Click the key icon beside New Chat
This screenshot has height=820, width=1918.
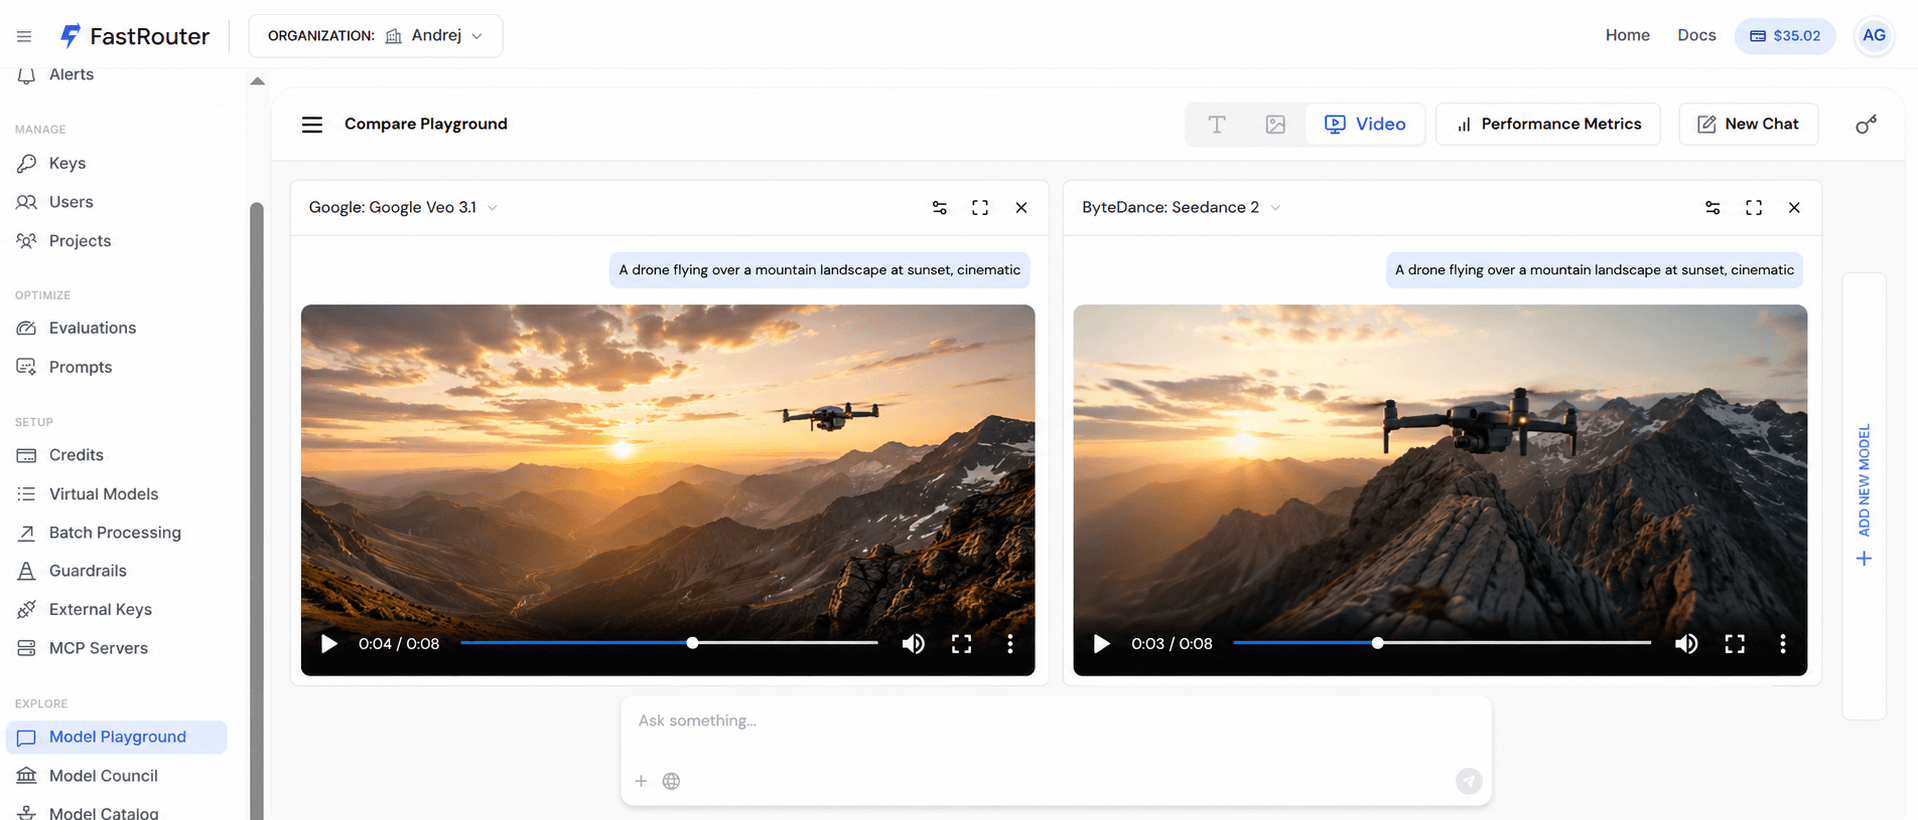click(x=1865, y=124)
